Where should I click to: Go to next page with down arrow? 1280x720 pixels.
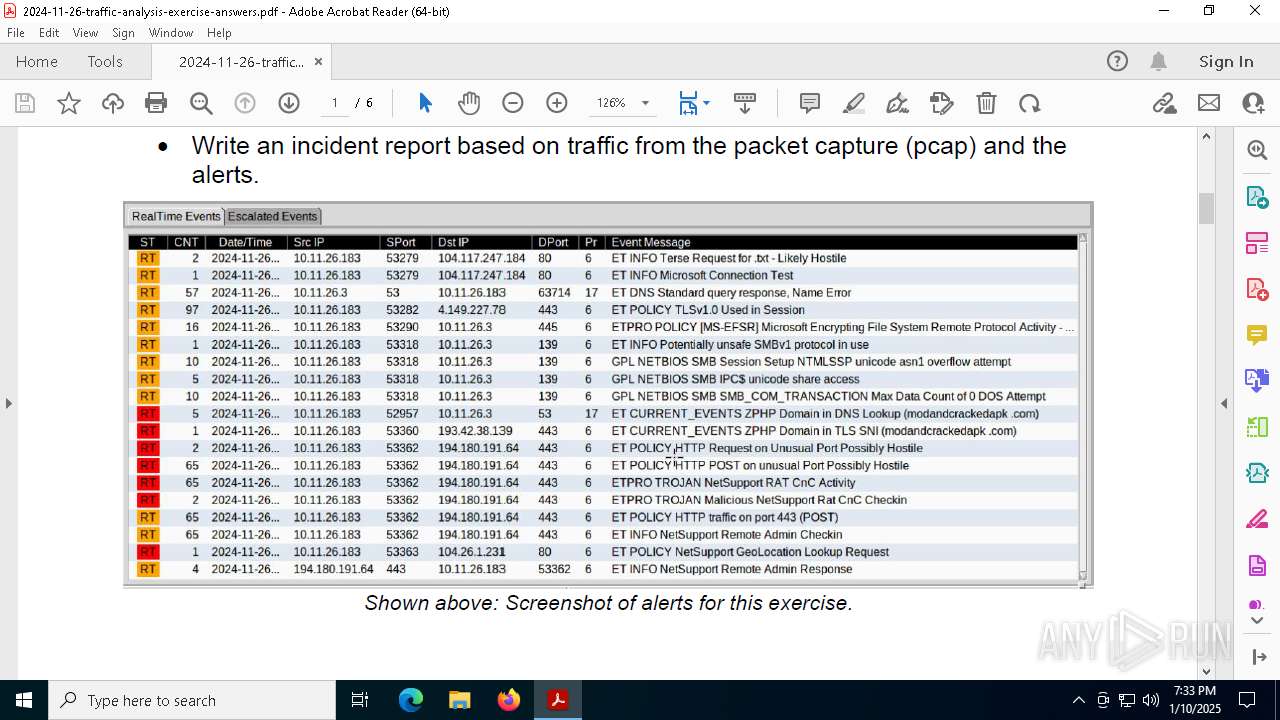click(289, 103)
